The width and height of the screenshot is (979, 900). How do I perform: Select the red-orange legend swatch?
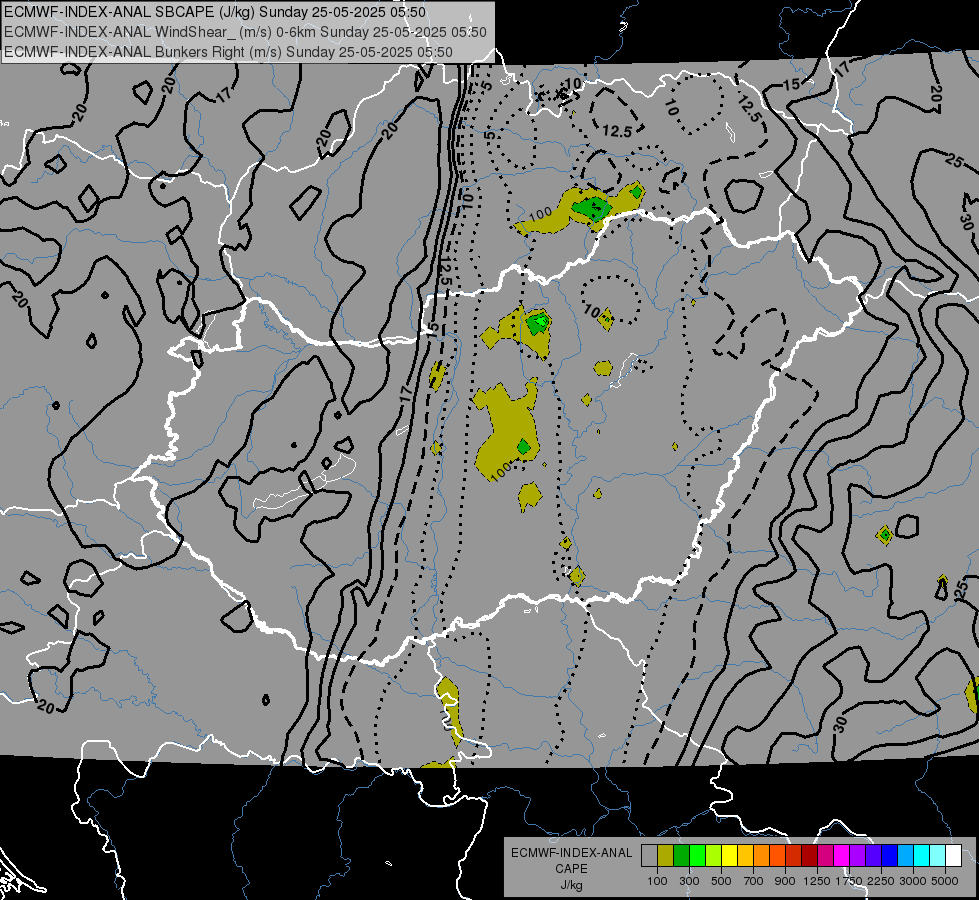coord(777,855)
